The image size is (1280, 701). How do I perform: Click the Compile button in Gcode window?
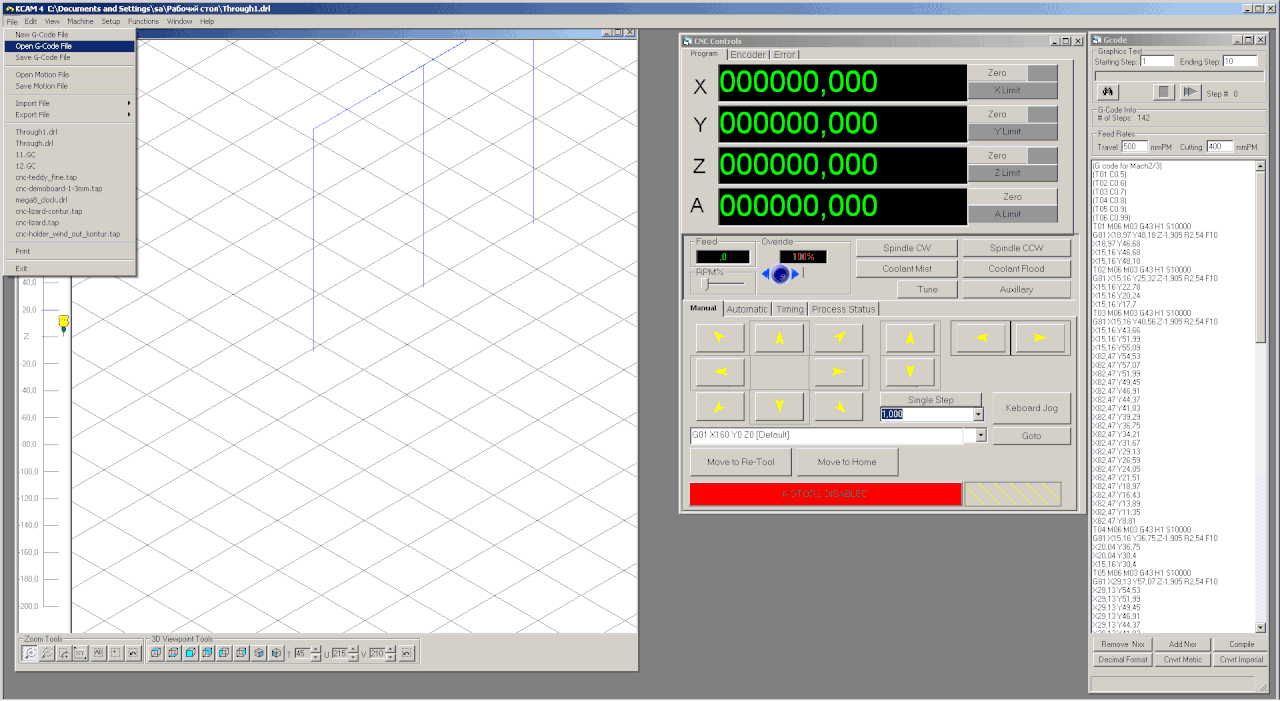1241,644
